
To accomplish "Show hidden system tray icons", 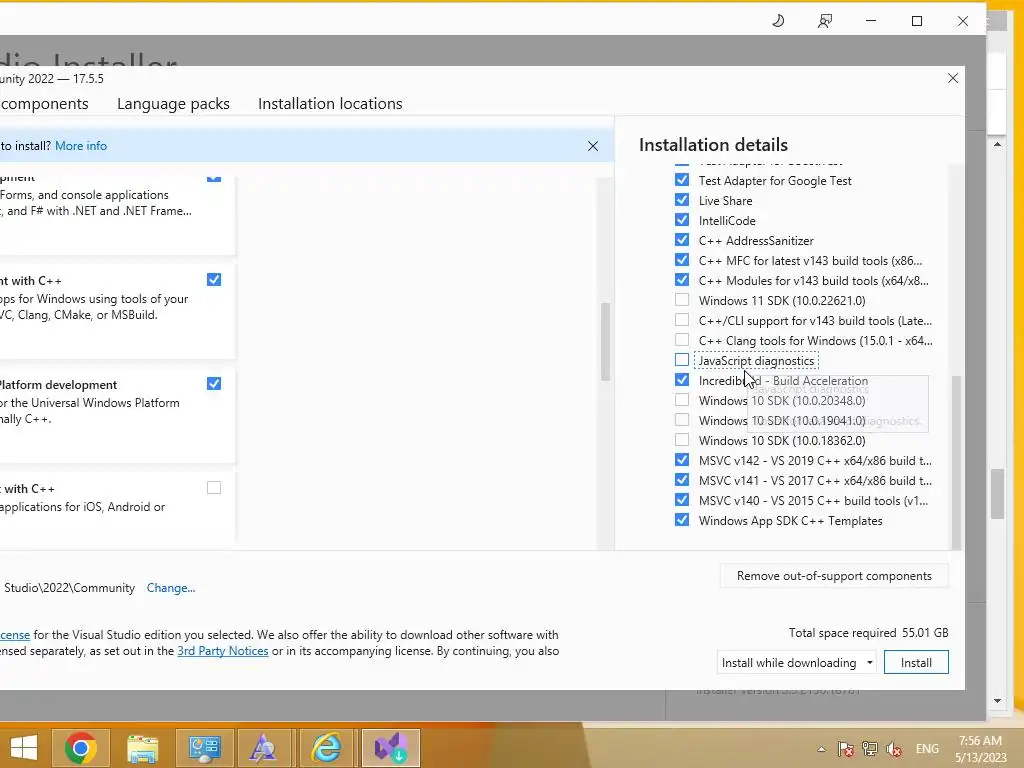I will click(x=822, y=749).
